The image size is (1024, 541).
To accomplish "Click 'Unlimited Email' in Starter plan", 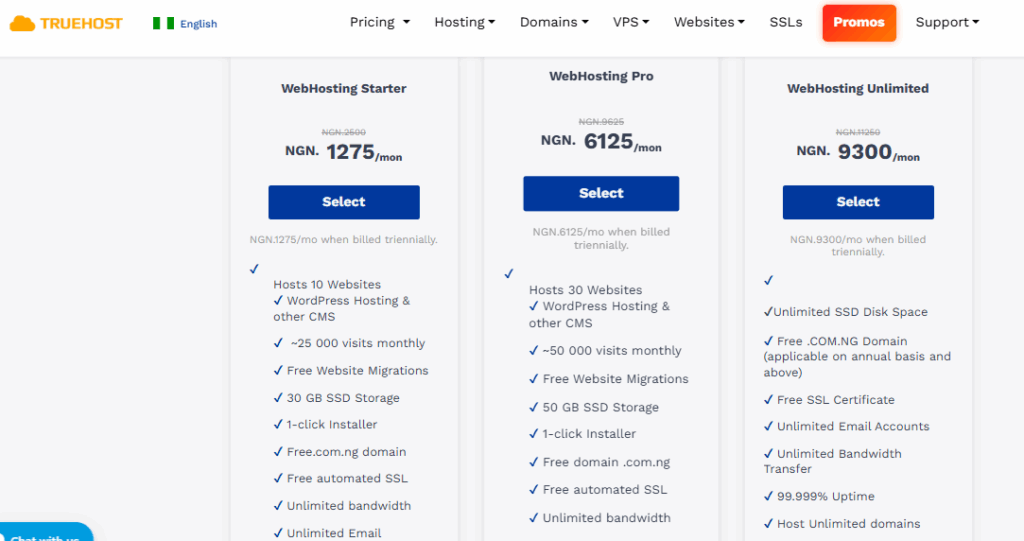I will (x=334, y=533).
